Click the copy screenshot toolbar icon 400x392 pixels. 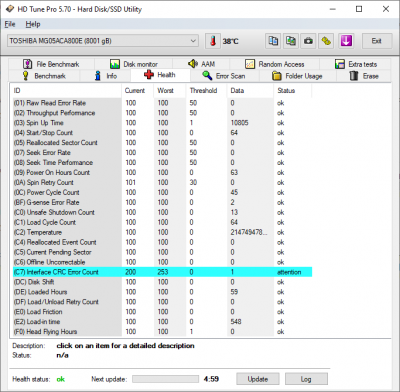tap(291, 41)
